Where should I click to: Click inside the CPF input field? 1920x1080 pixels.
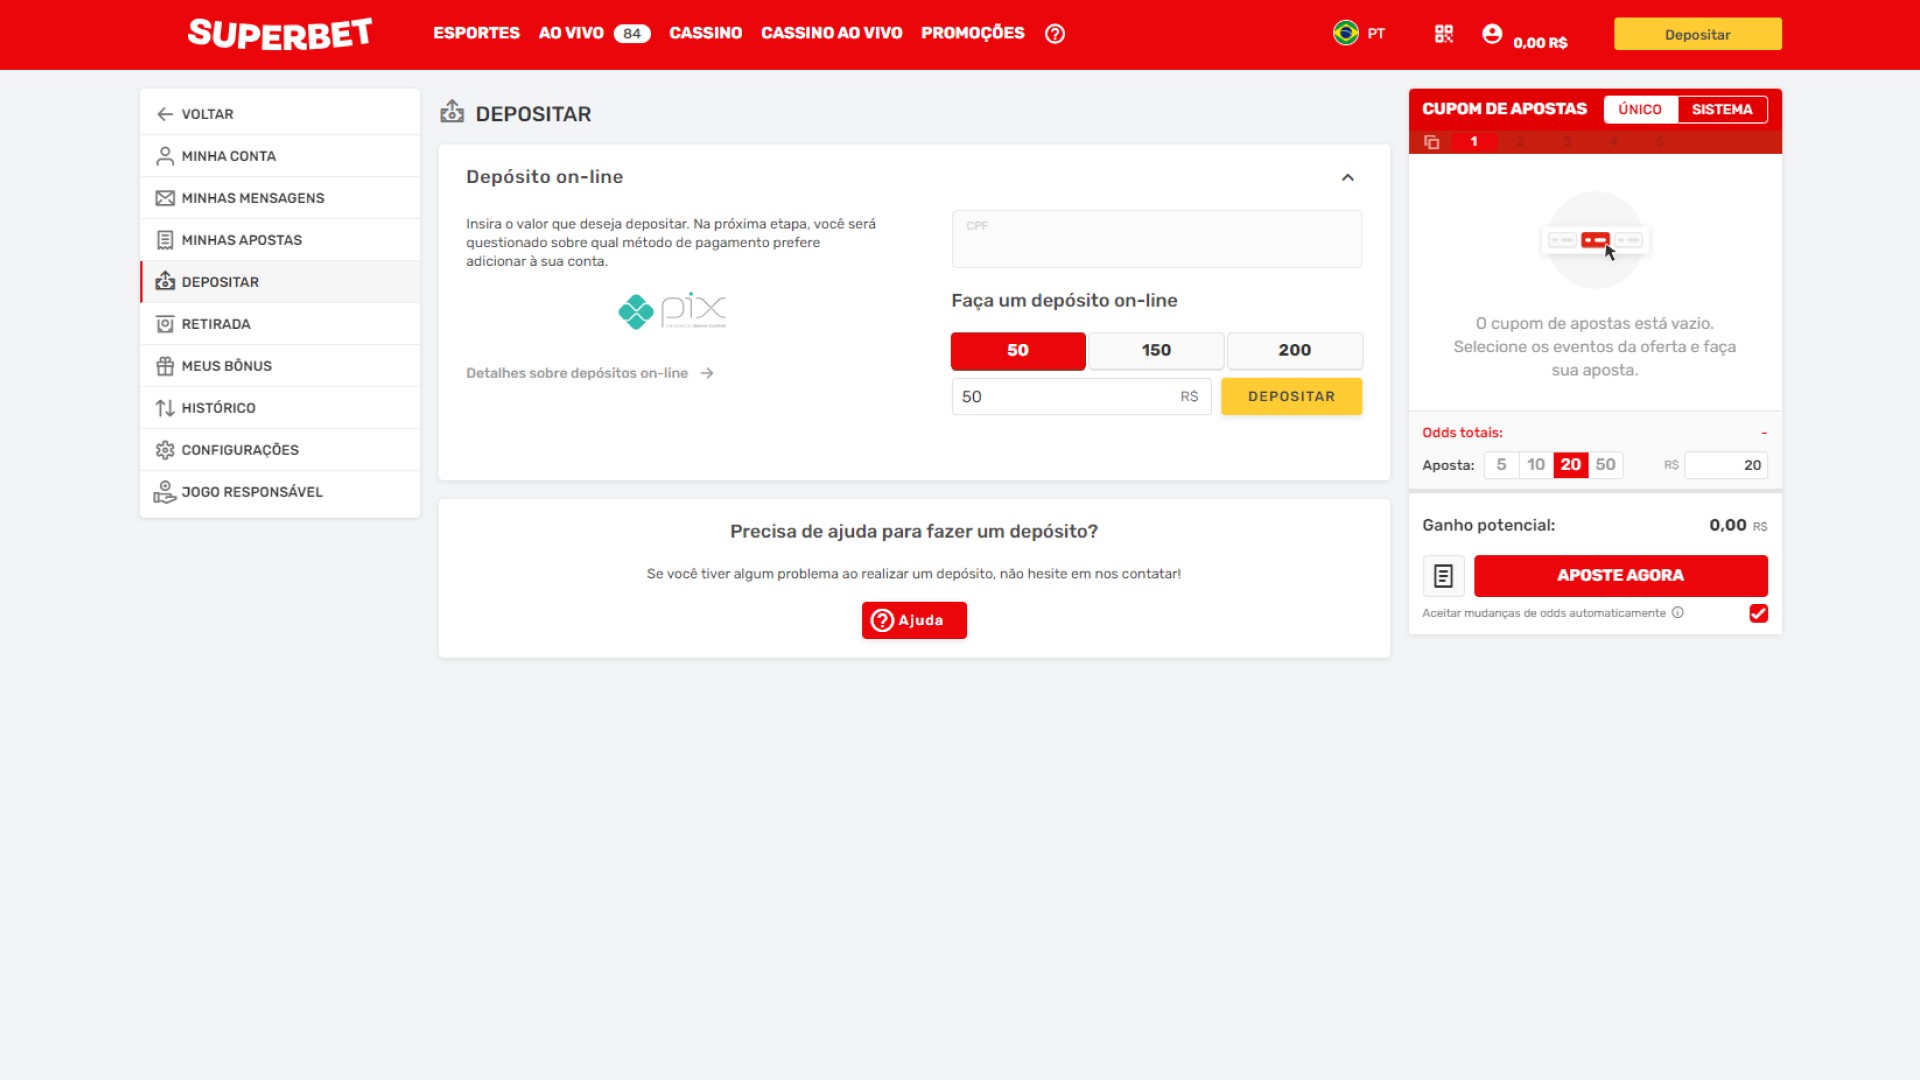1156,239
